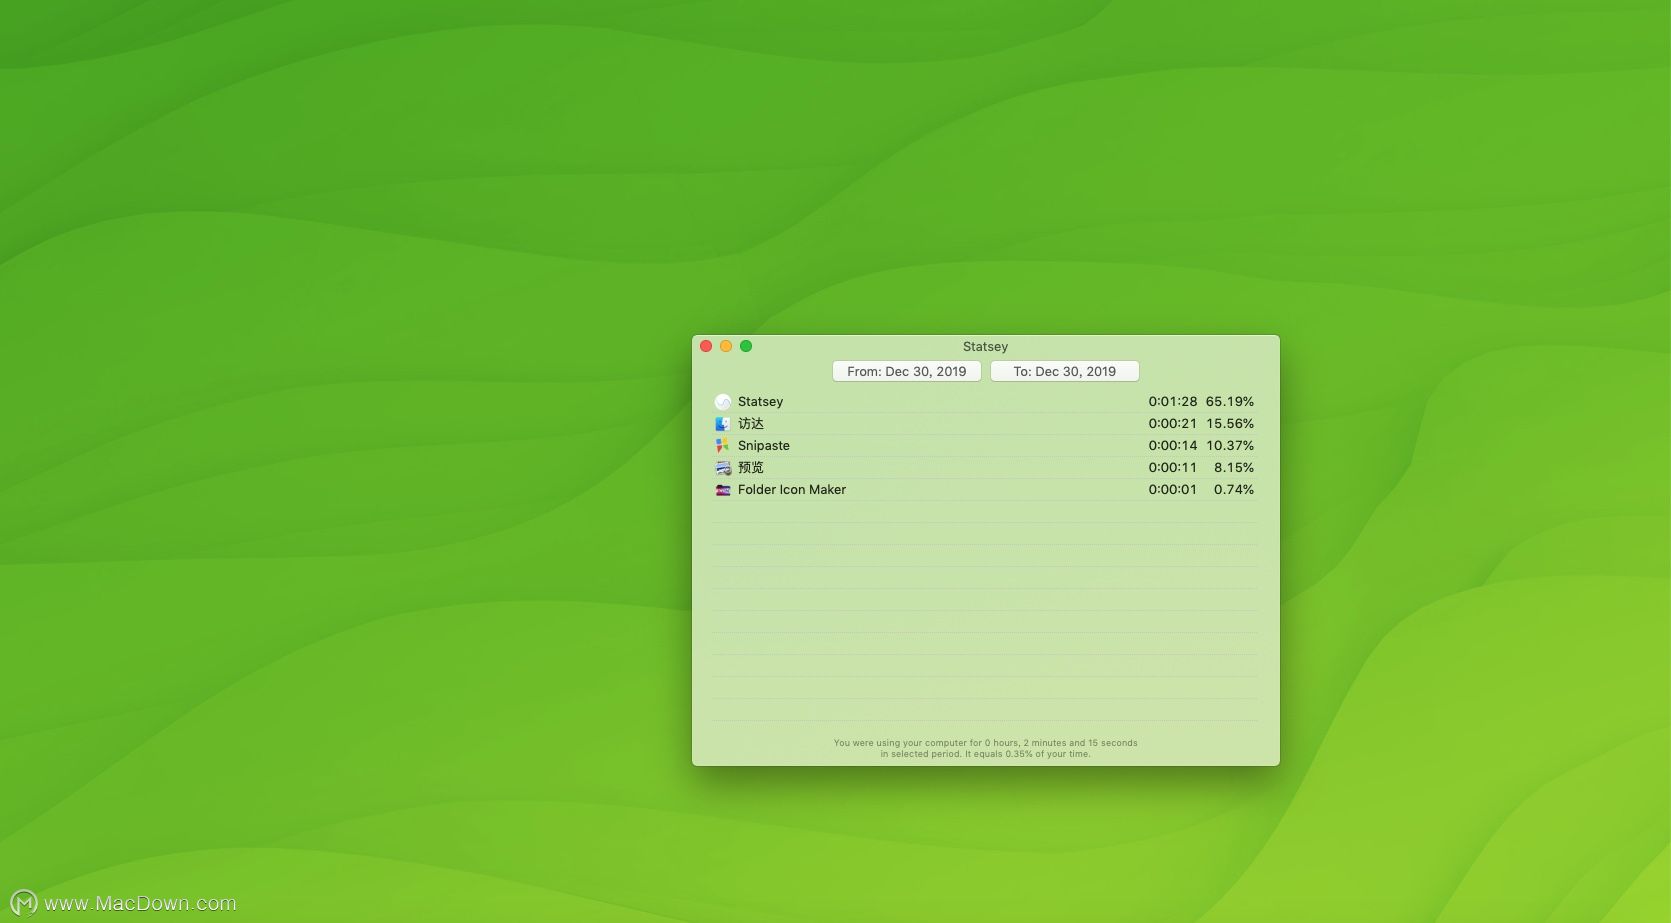Open the To: Dec 30, 2019 date picker
Screen dimensions: 1671x923
(x=1064, y=371)
